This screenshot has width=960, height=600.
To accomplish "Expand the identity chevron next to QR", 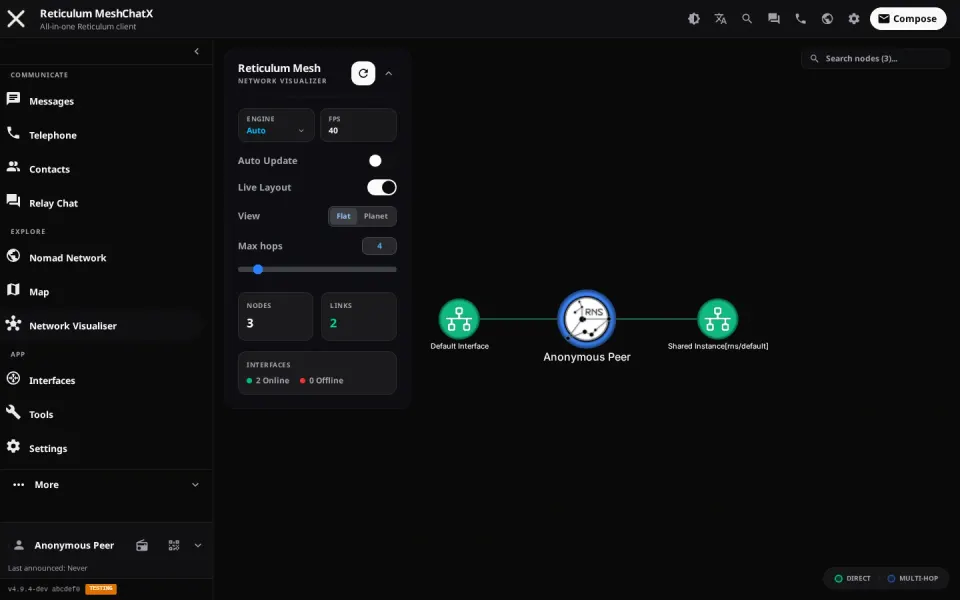I will [198, 546].
